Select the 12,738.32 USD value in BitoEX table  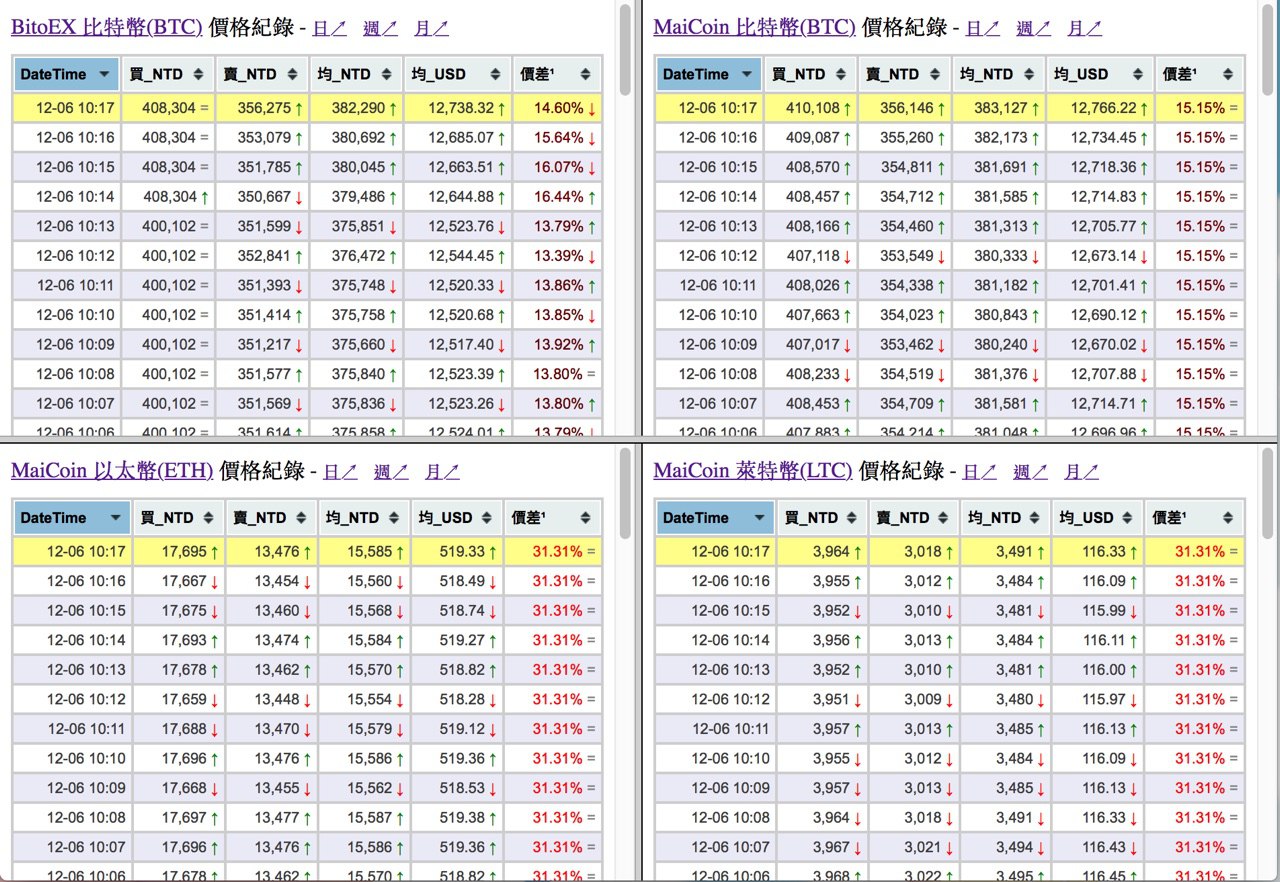(457, 108)
